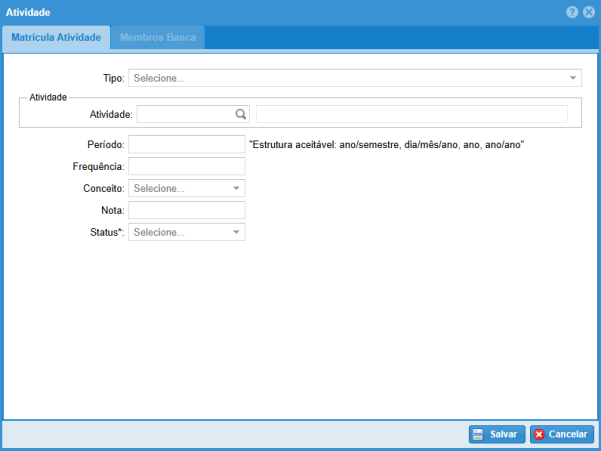The image size is (601, 451).
Task: Open the Membros Banca tab
Action: (x=159, y=38)
